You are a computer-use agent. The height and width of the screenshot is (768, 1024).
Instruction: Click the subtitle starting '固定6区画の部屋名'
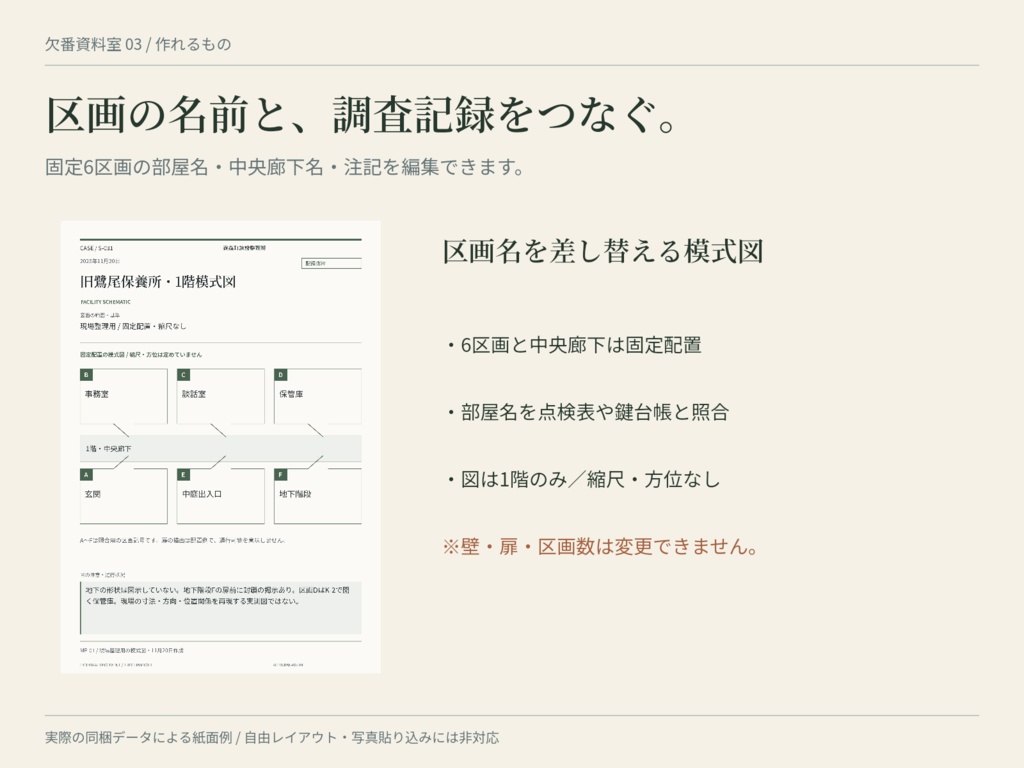pyautogui.click(x=285, y=167)
